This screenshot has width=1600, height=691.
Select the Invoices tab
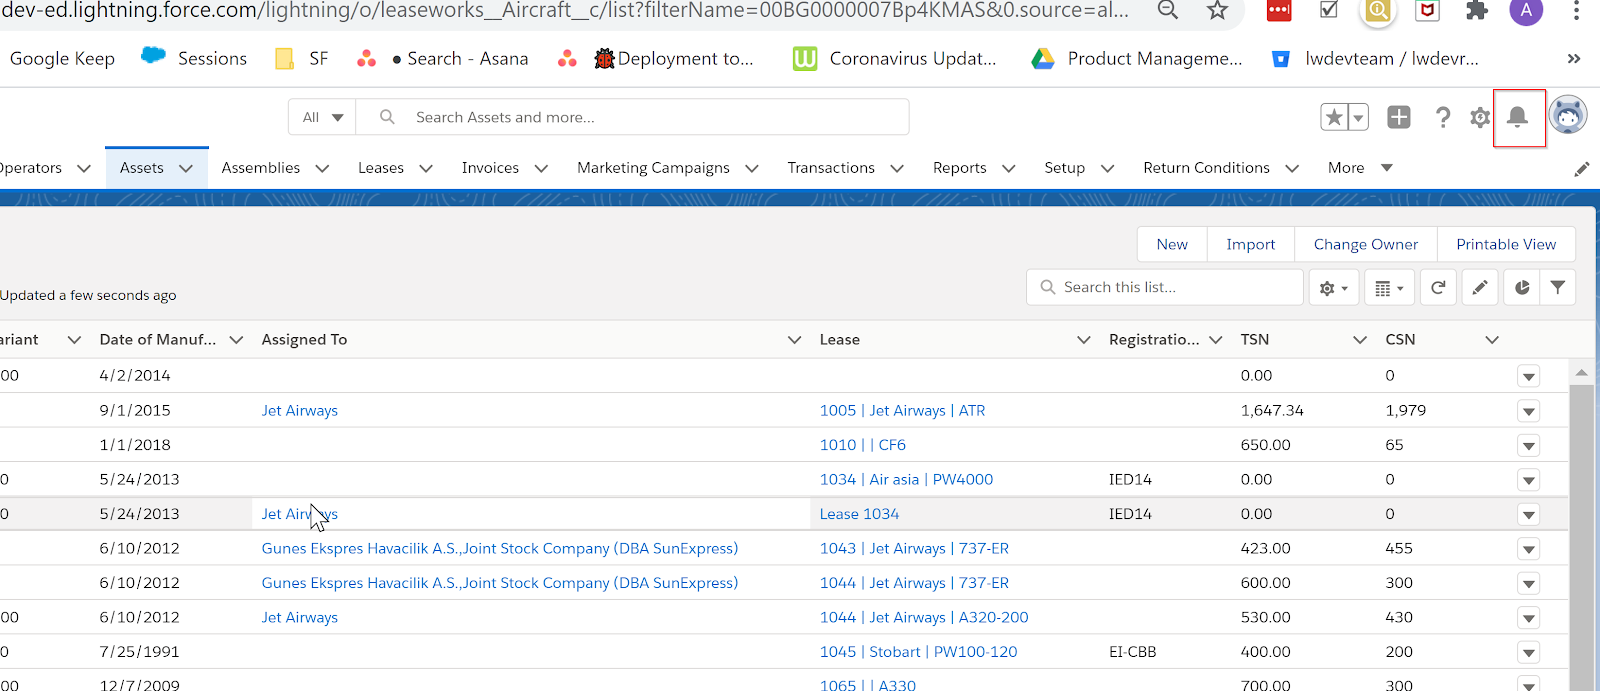pyautogui.click(x=490, y=168)
